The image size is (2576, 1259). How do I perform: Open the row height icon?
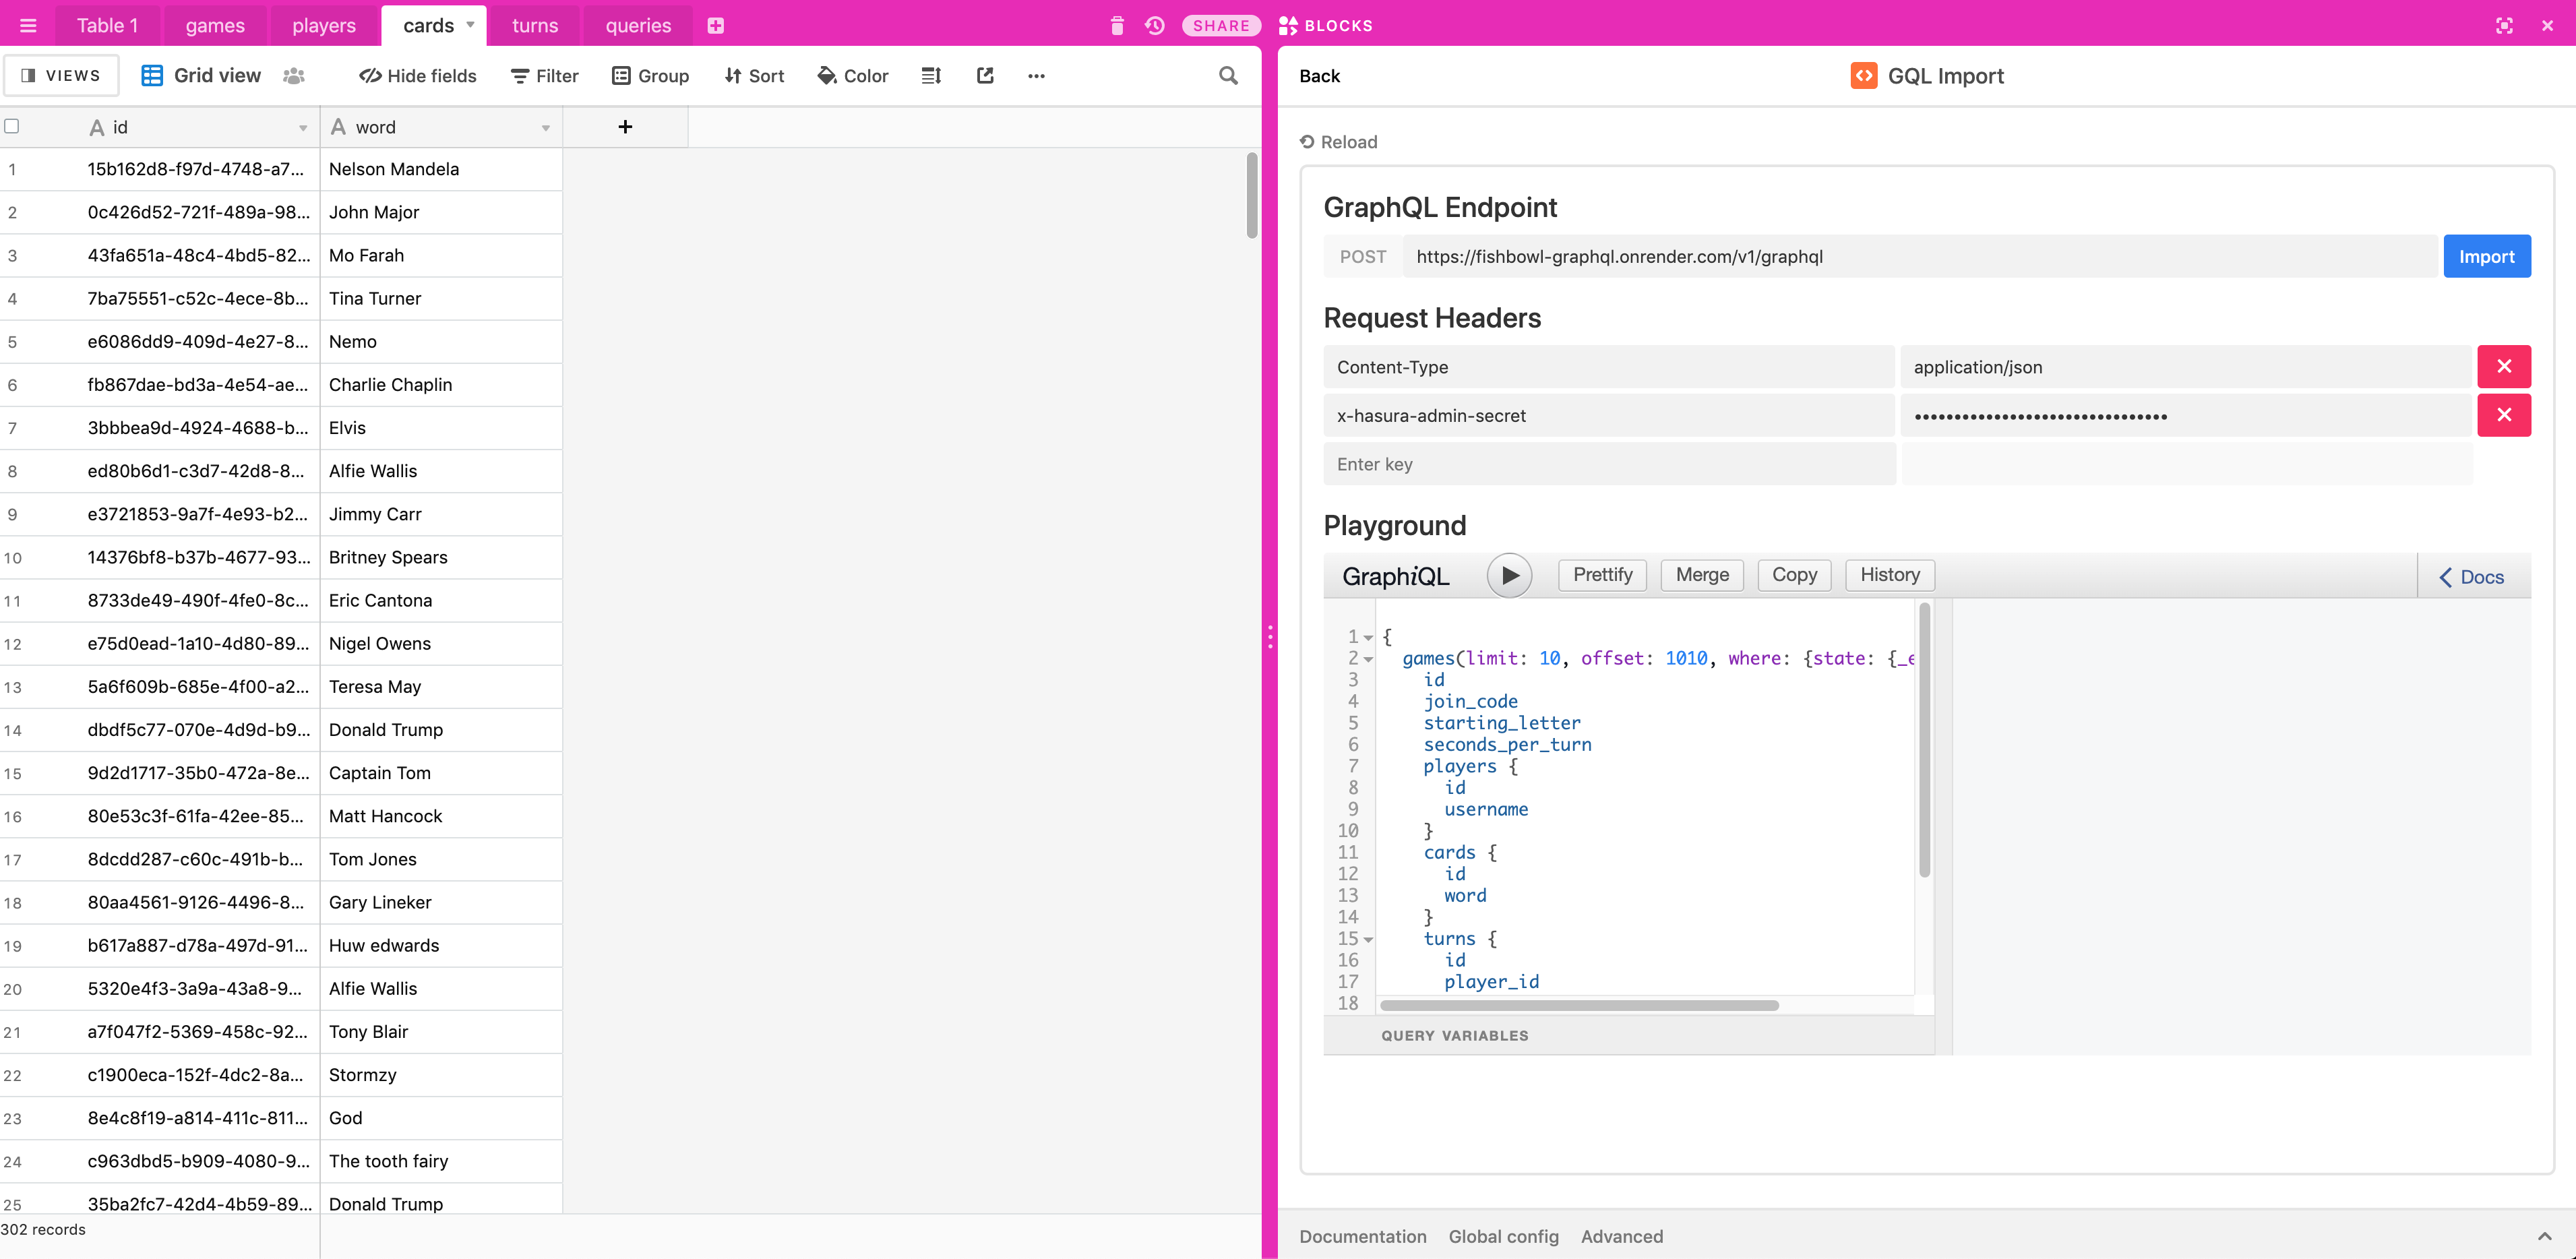[930, 76]
